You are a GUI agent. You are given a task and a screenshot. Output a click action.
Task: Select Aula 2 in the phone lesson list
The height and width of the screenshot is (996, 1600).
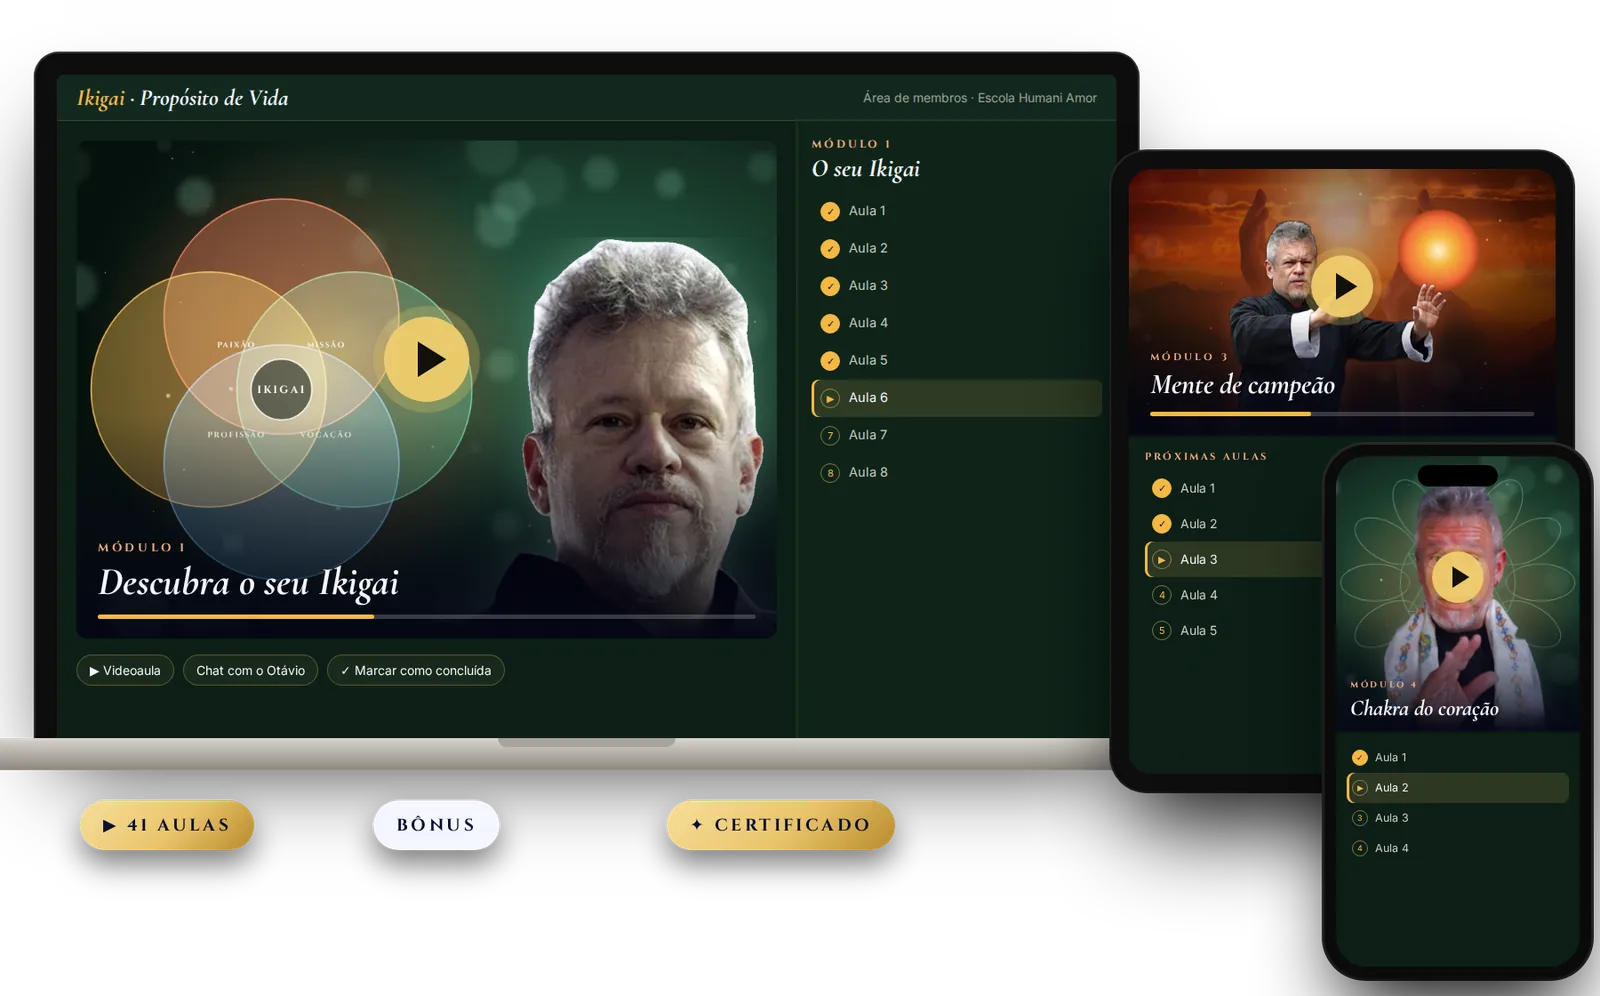coord(1458,788)
